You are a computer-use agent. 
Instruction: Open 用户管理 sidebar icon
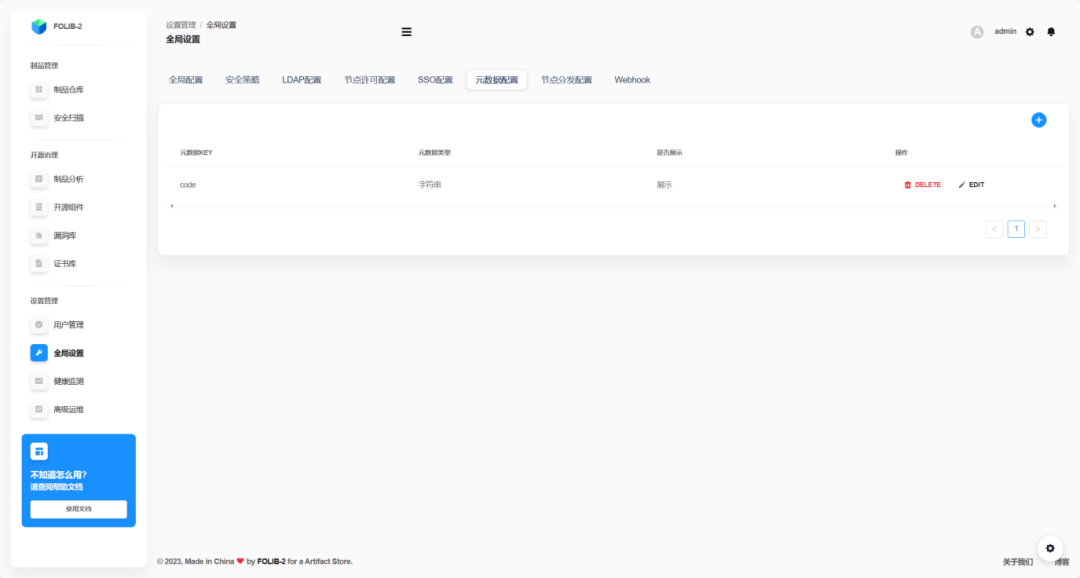point(39,324)
